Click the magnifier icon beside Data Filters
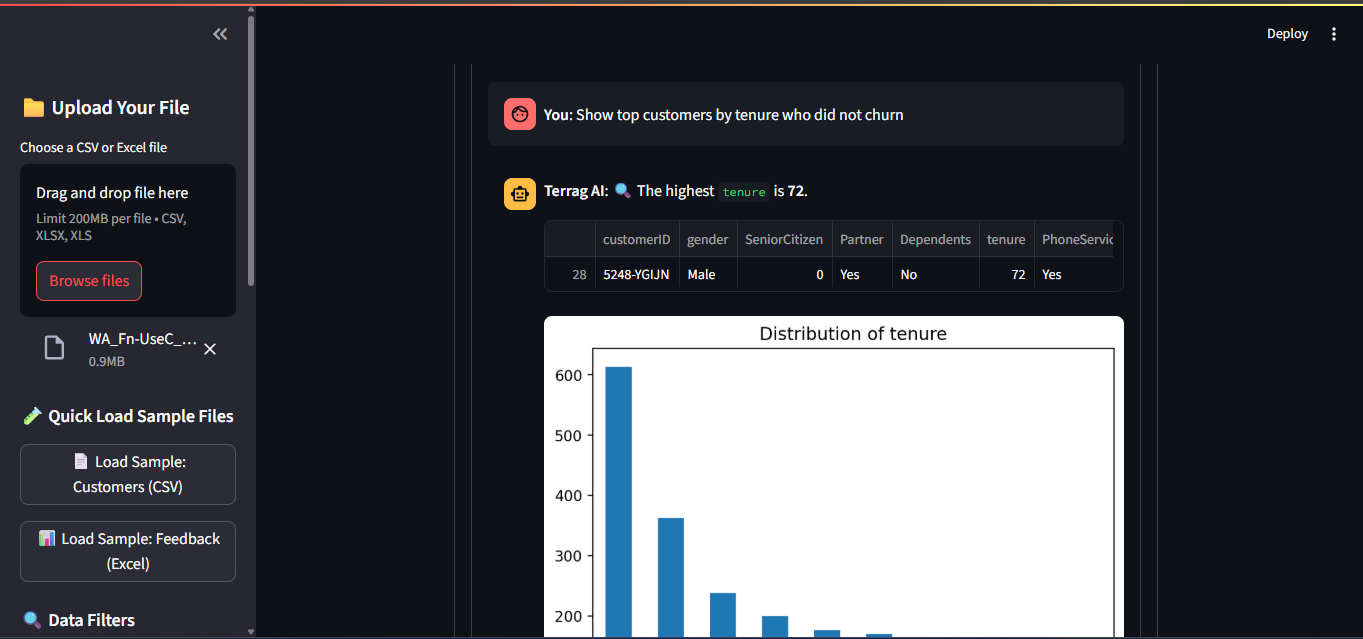The image size is (1363, 639). (32, 620)
